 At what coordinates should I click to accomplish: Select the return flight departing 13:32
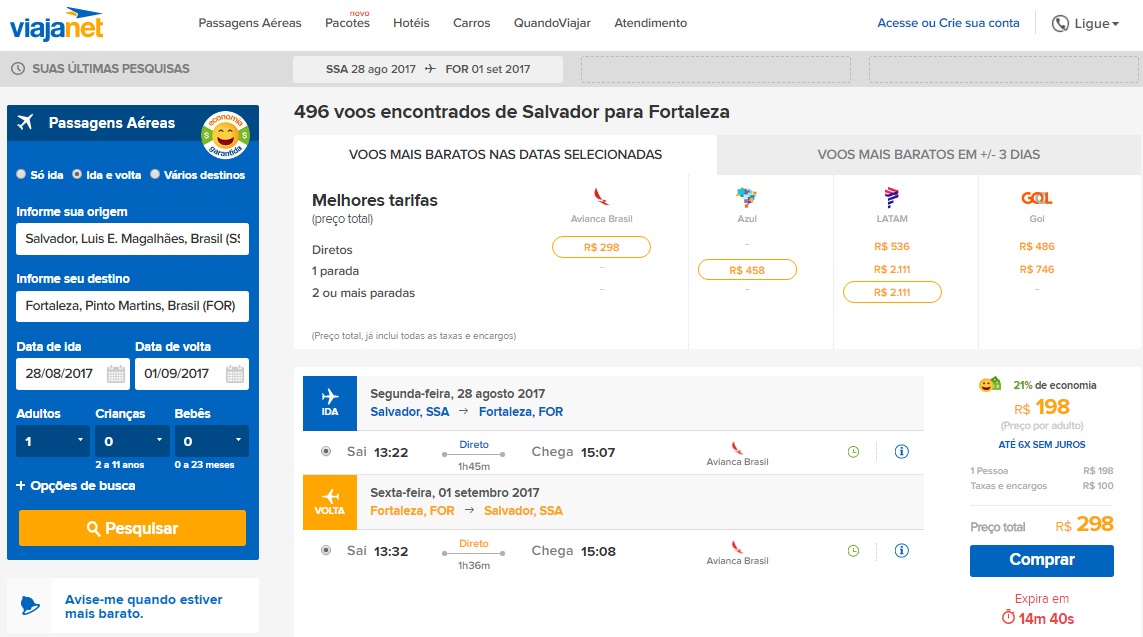pyautogui.click(x=326, y=551)
